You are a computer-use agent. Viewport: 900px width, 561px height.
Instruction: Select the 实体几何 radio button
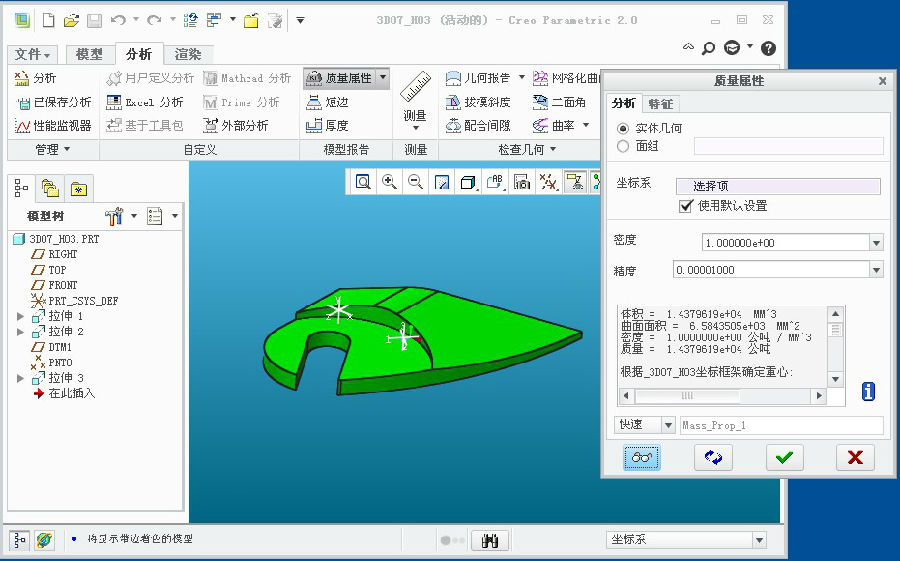pos(624,128)
